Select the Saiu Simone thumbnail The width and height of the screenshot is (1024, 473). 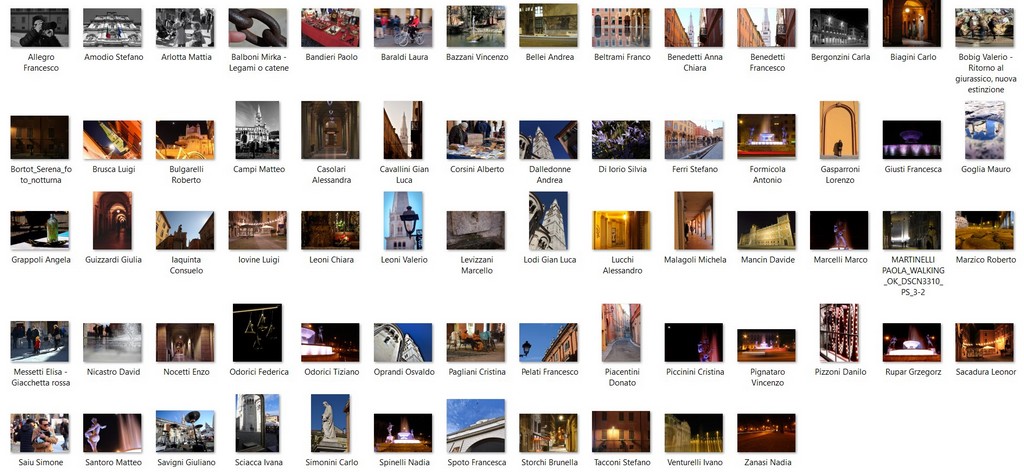[40, 432]
